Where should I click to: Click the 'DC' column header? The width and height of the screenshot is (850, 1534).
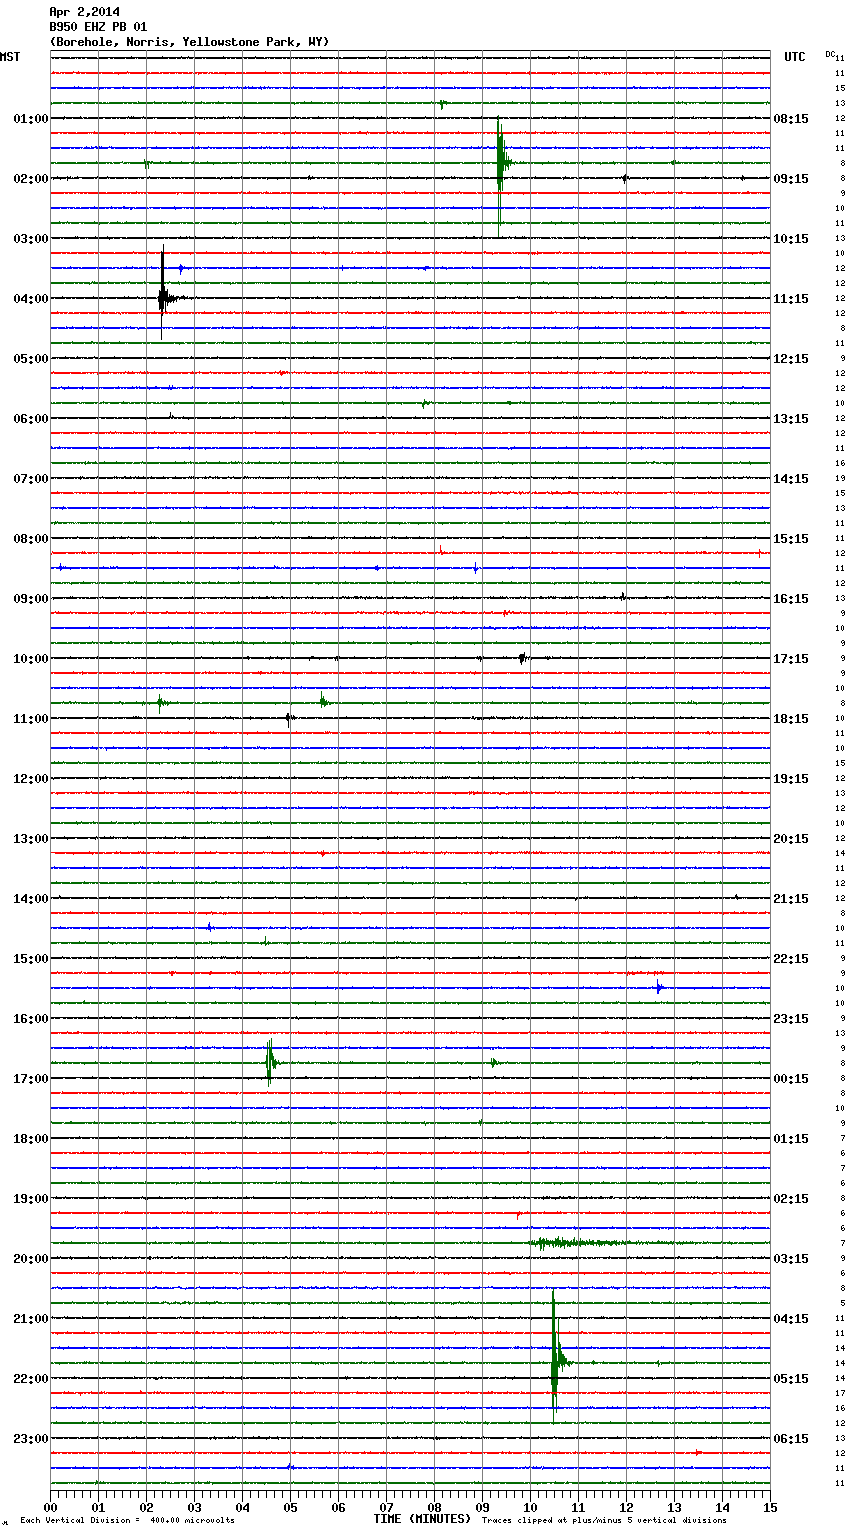830,54
